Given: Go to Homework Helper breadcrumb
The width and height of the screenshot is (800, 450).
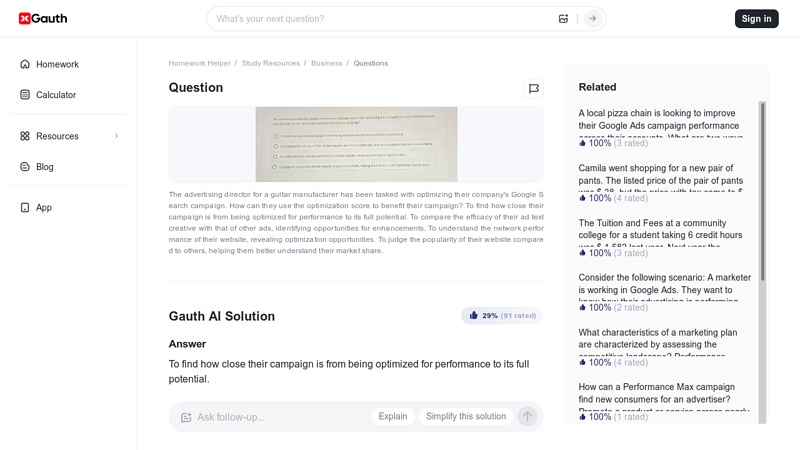Looking at the screenshot, I should 199,63.
